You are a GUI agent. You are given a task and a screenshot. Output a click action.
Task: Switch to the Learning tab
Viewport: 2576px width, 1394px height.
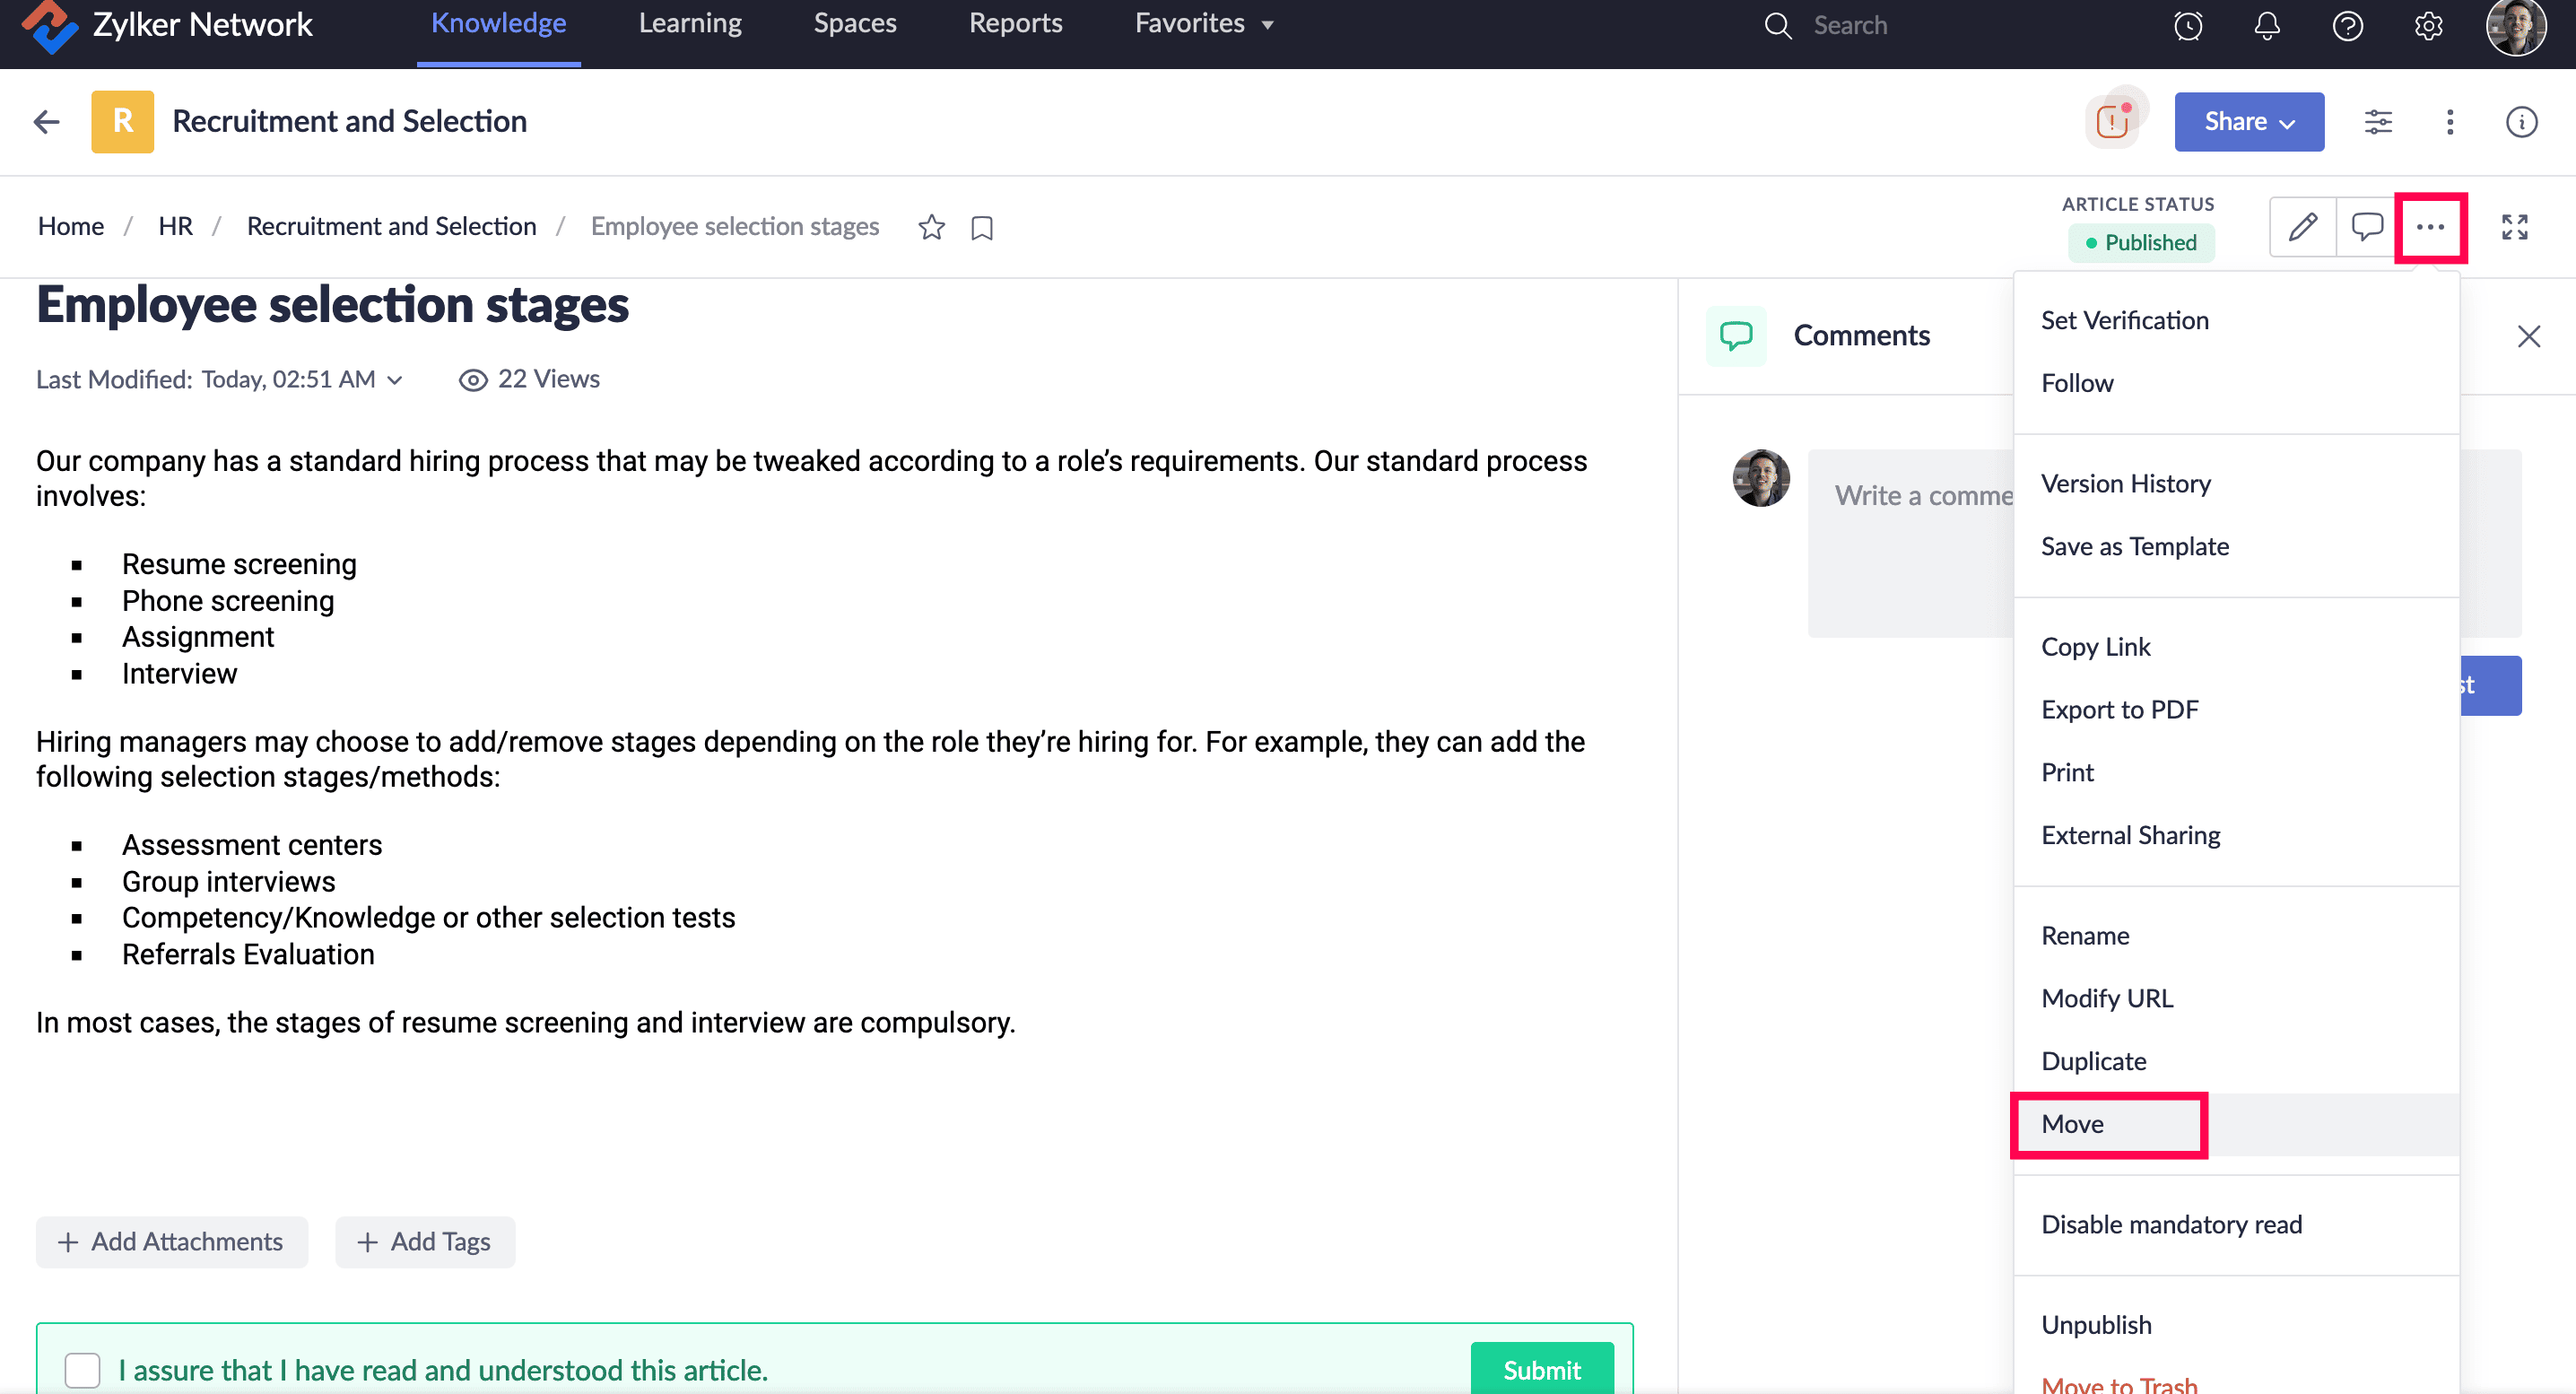tap(690, 23)
